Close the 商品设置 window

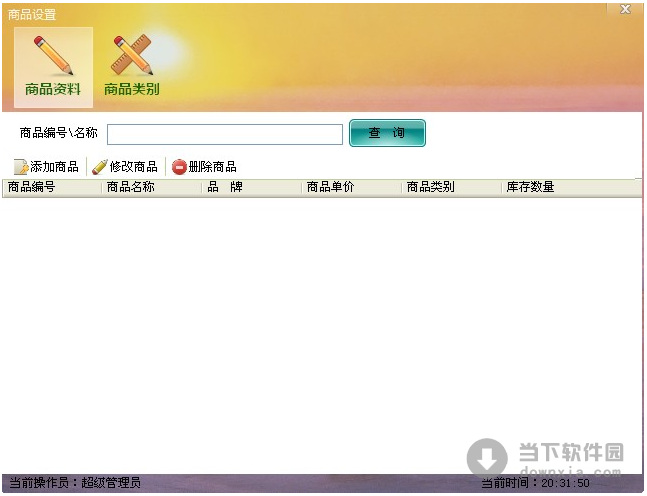[626, 9]
